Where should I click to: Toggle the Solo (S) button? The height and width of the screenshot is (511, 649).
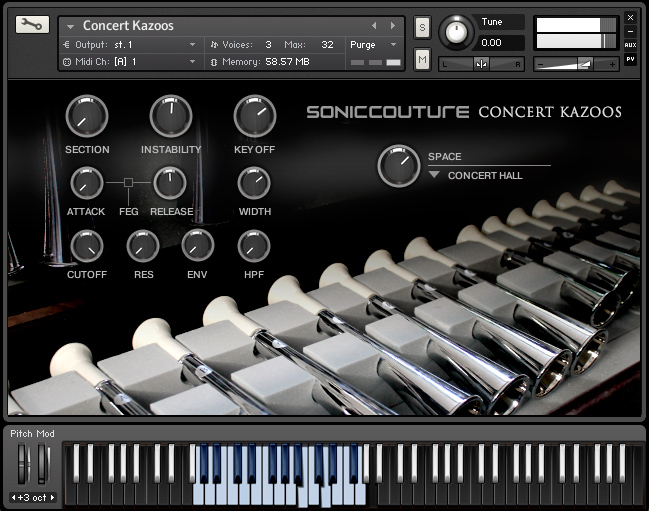pyautogui.click(x=422, y=27)
